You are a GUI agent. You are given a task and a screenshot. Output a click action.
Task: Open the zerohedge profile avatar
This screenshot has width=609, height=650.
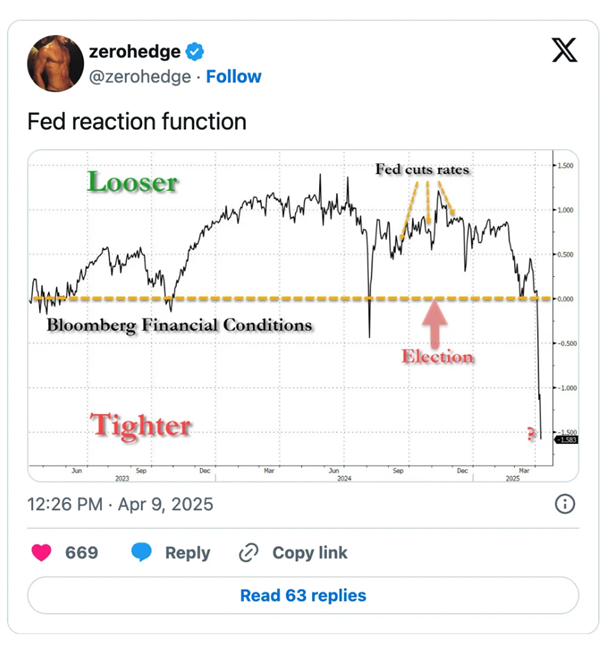[x=54, y=62]
